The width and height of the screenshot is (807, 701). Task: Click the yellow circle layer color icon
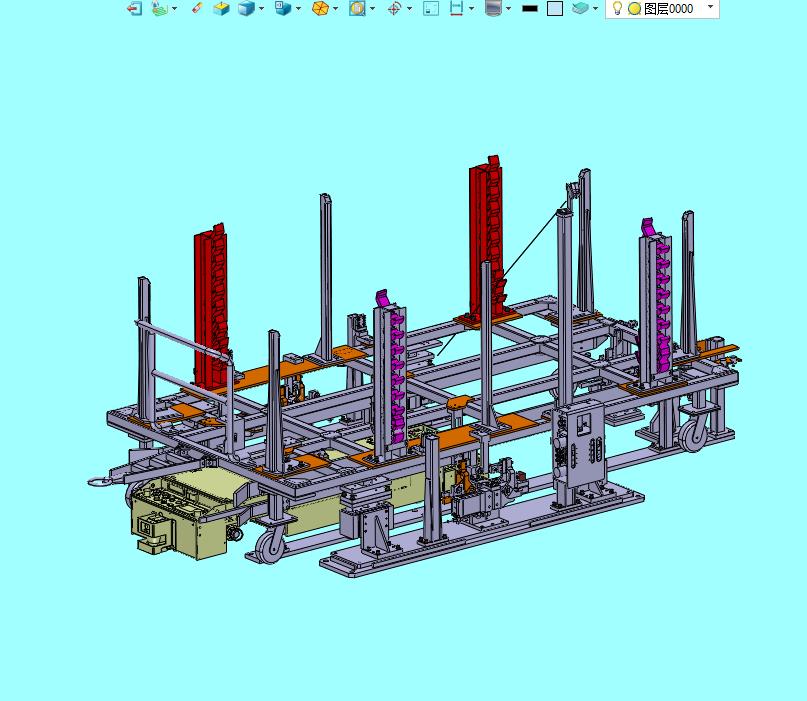635,9
